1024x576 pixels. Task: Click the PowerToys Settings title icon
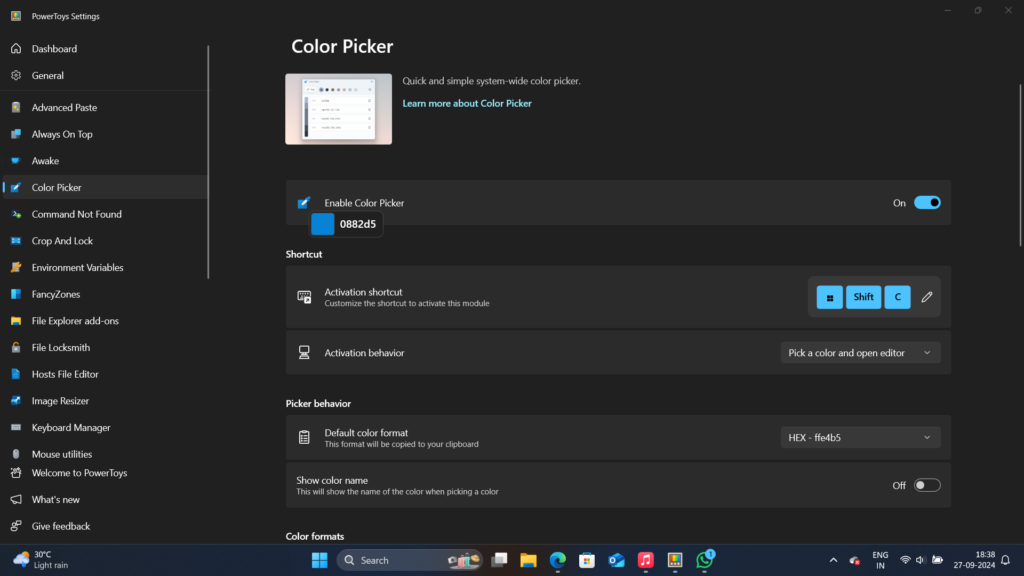tap(16, 16)
